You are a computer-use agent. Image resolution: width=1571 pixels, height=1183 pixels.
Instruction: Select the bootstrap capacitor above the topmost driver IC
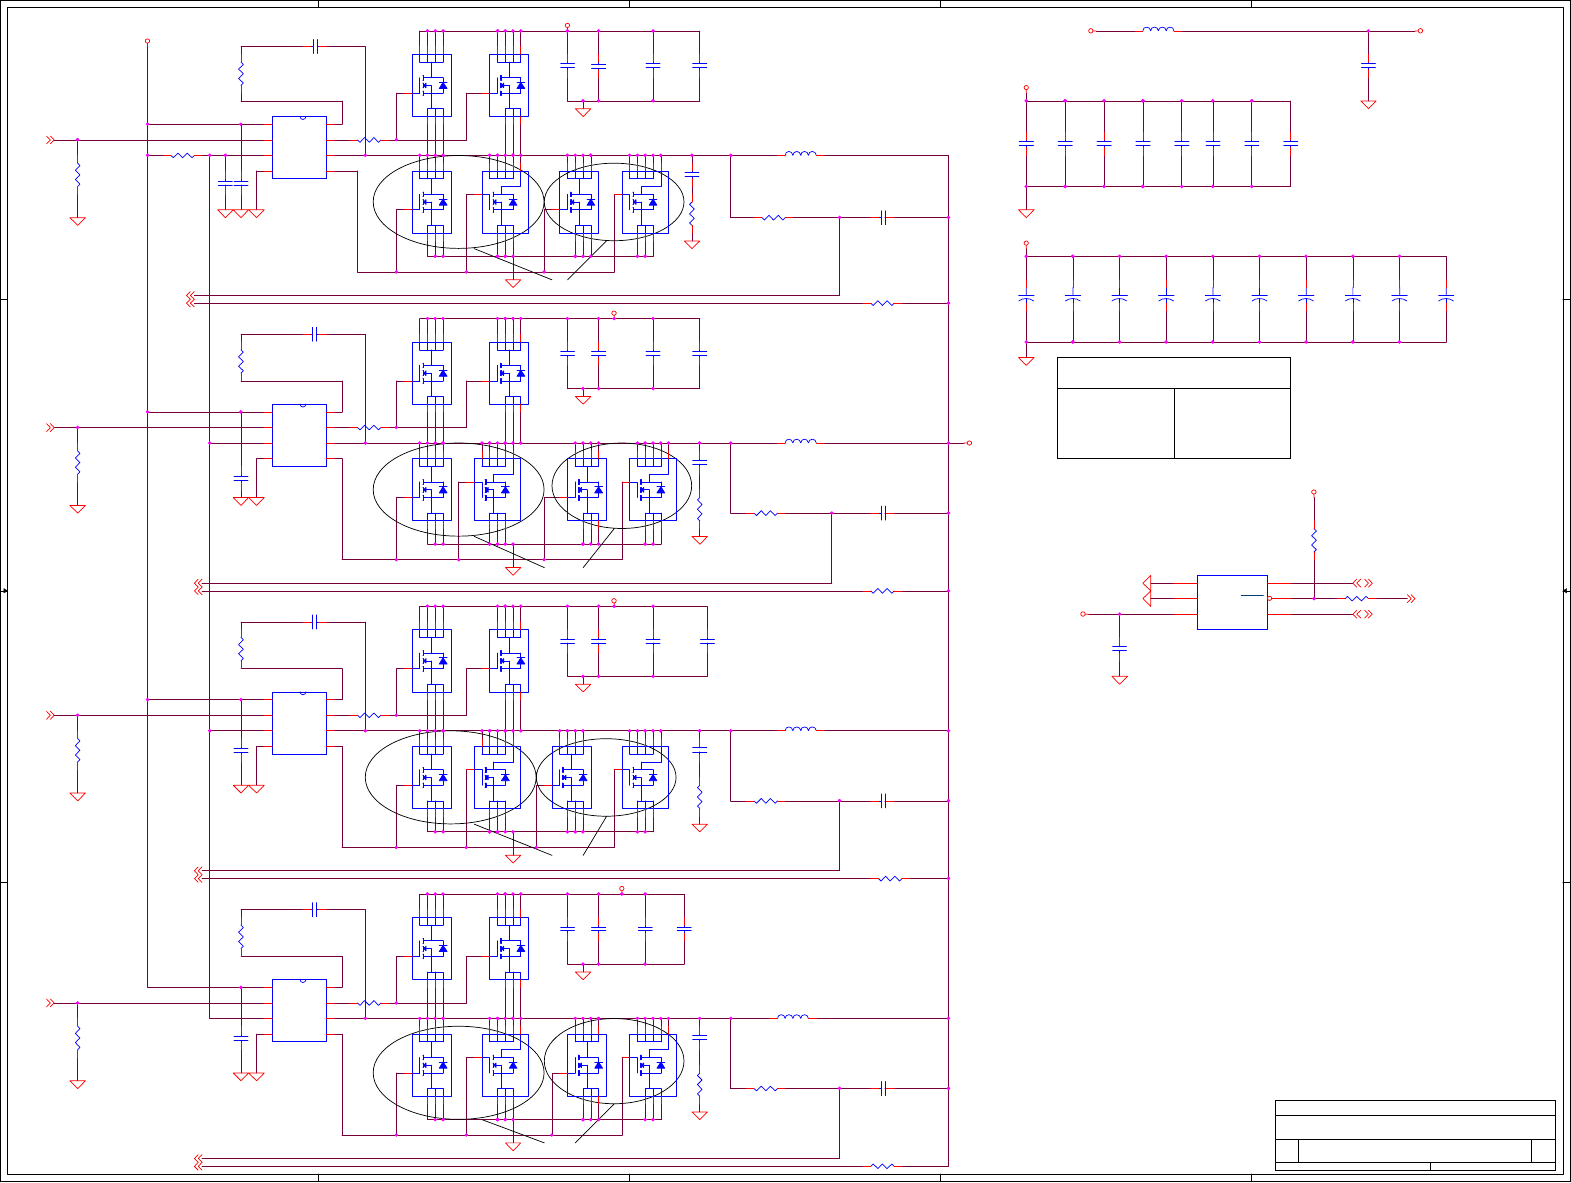click(315, 46)
